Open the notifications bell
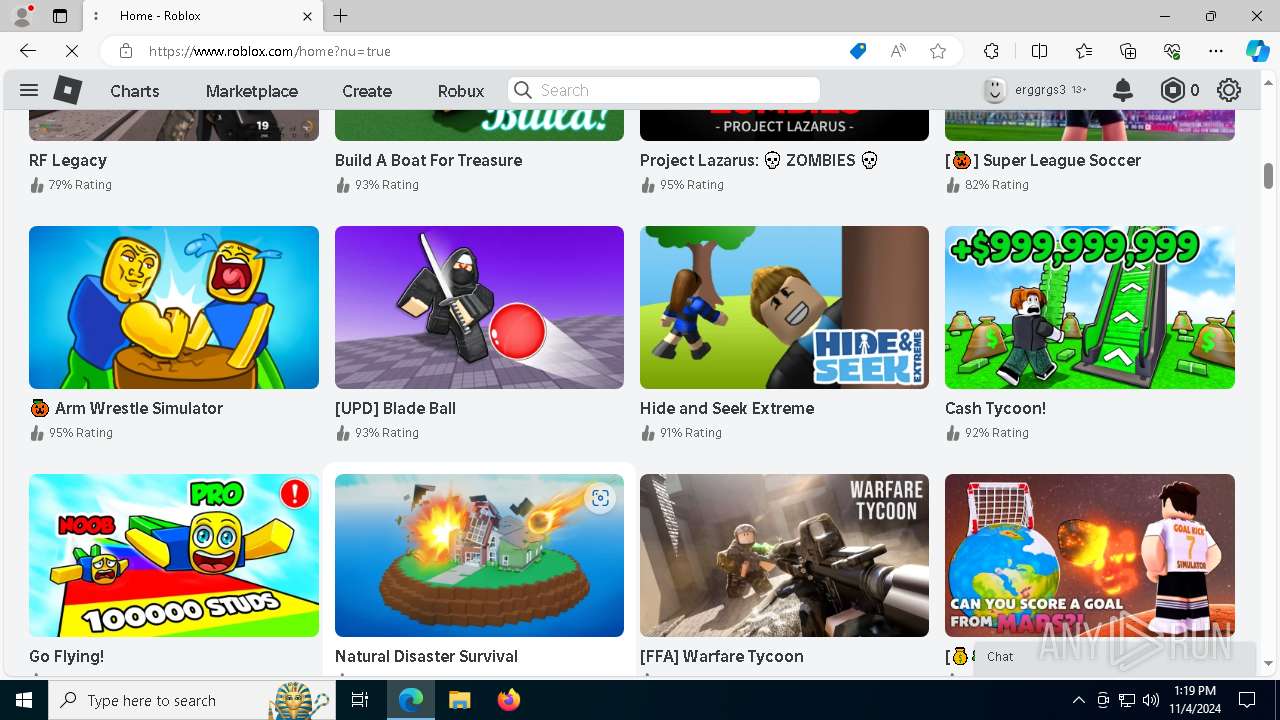Viewport: 1280px width, 720px height. click(1123, 91)
